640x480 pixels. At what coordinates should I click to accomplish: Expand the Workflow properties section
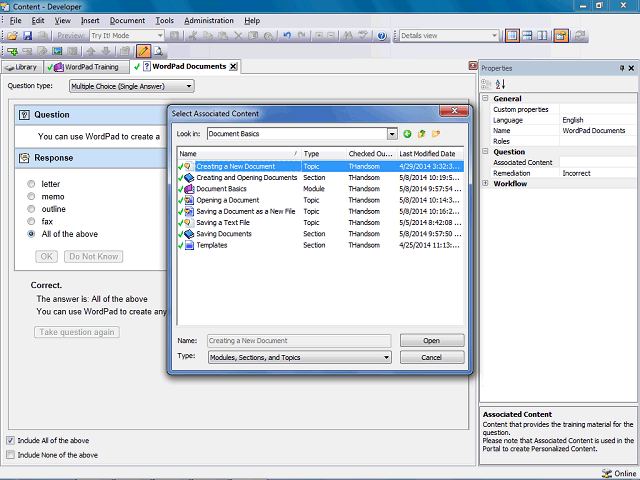pos(485,183)
